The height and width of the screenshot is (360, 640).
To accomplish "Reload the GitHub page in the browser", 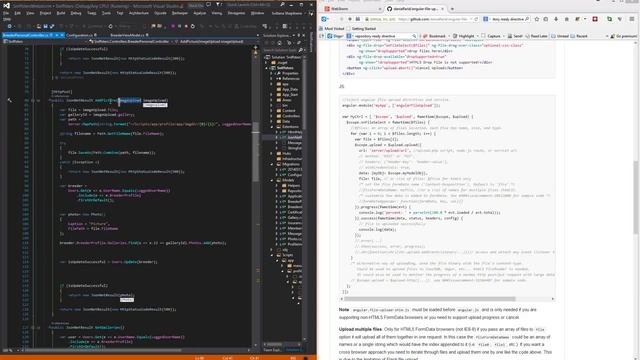I will (x=476, y=19).
